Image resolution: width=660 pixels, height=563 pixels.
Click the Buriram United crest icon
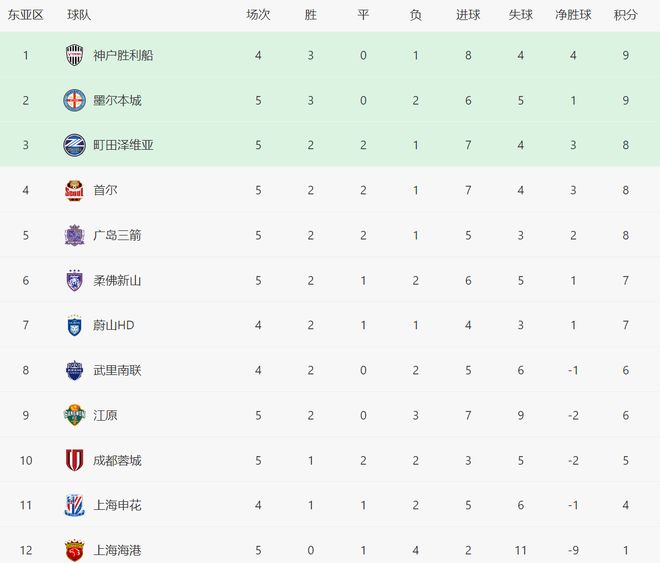coord(75,370)
